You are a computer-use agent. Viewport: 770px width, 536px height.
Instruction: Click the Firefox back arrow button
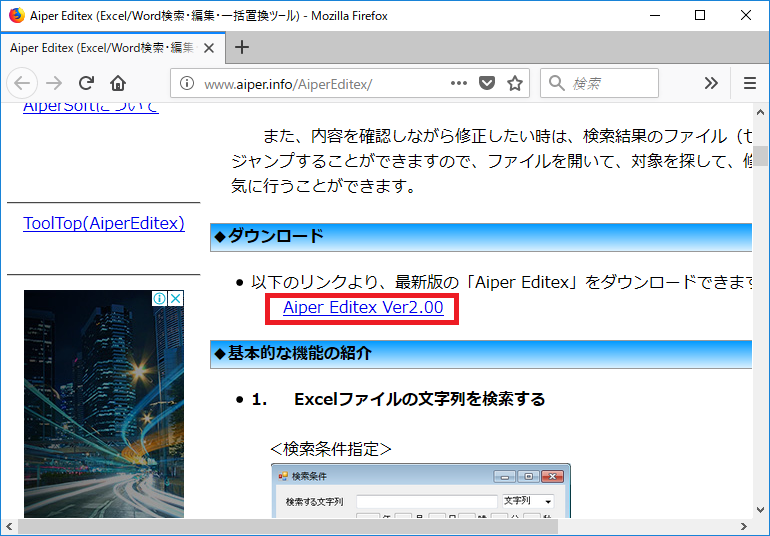(22, 83)
